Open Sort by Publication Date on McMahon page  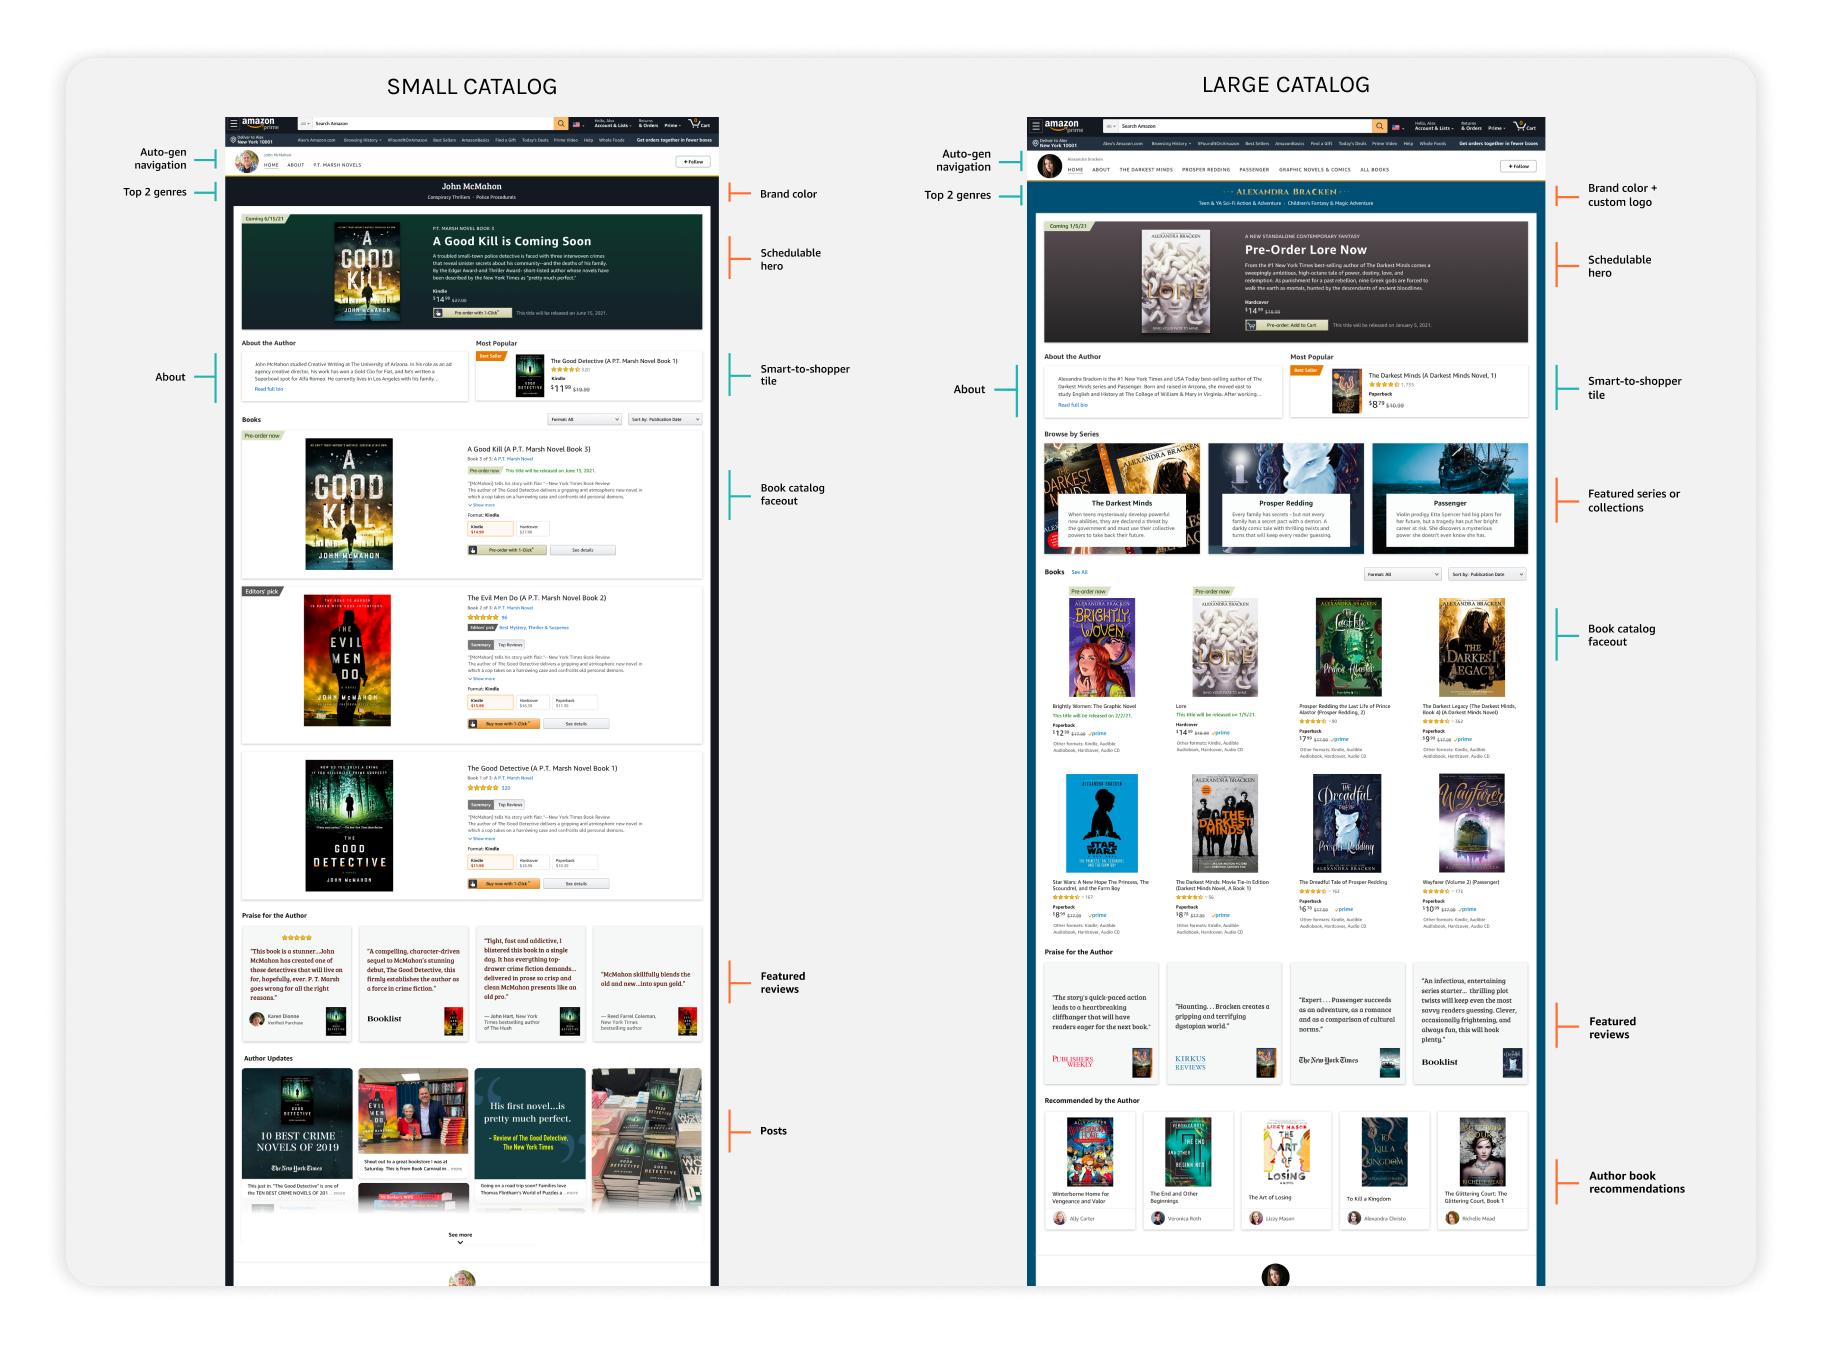(665, 419)
